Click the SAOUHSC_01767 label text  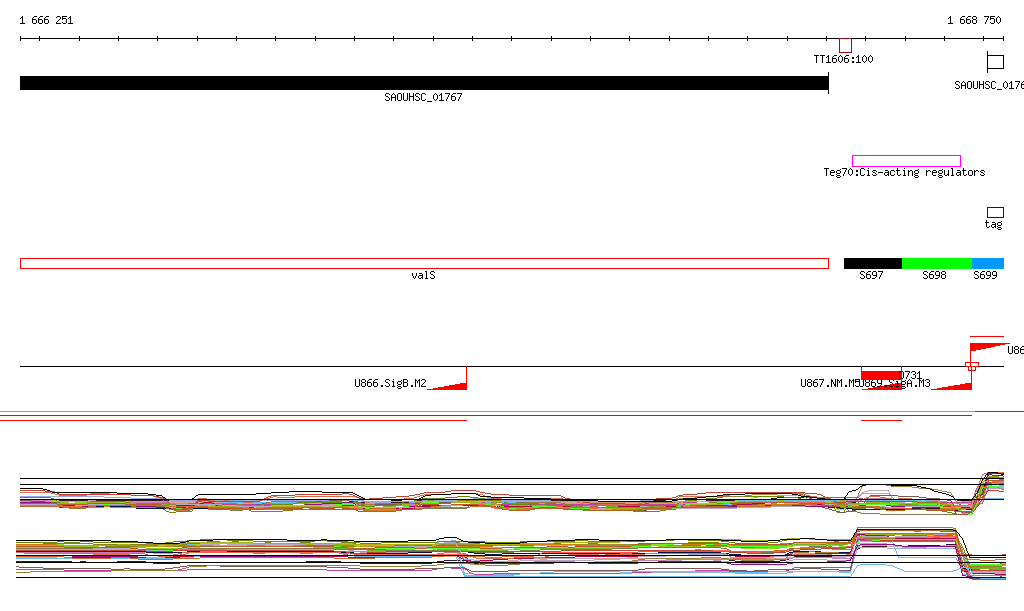[423, 97]
